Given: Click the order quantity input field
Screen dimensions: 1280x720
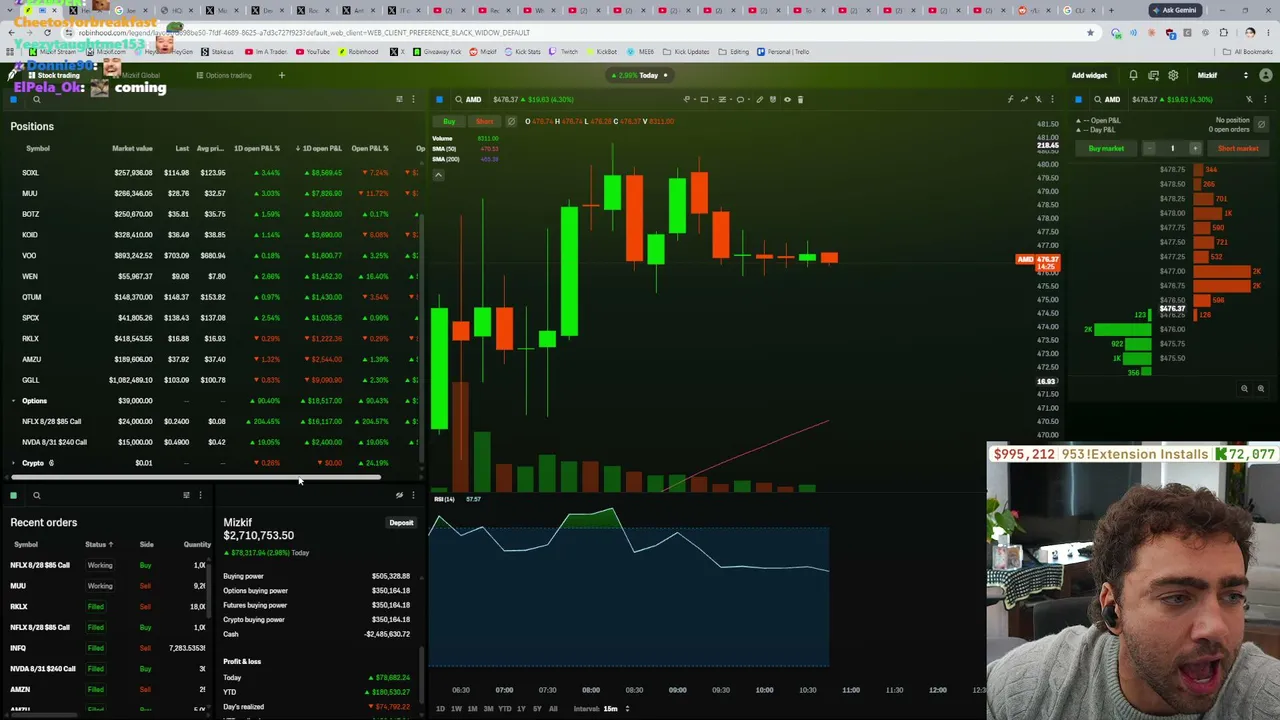Looking at the screenshot, I should point(1172,148).
